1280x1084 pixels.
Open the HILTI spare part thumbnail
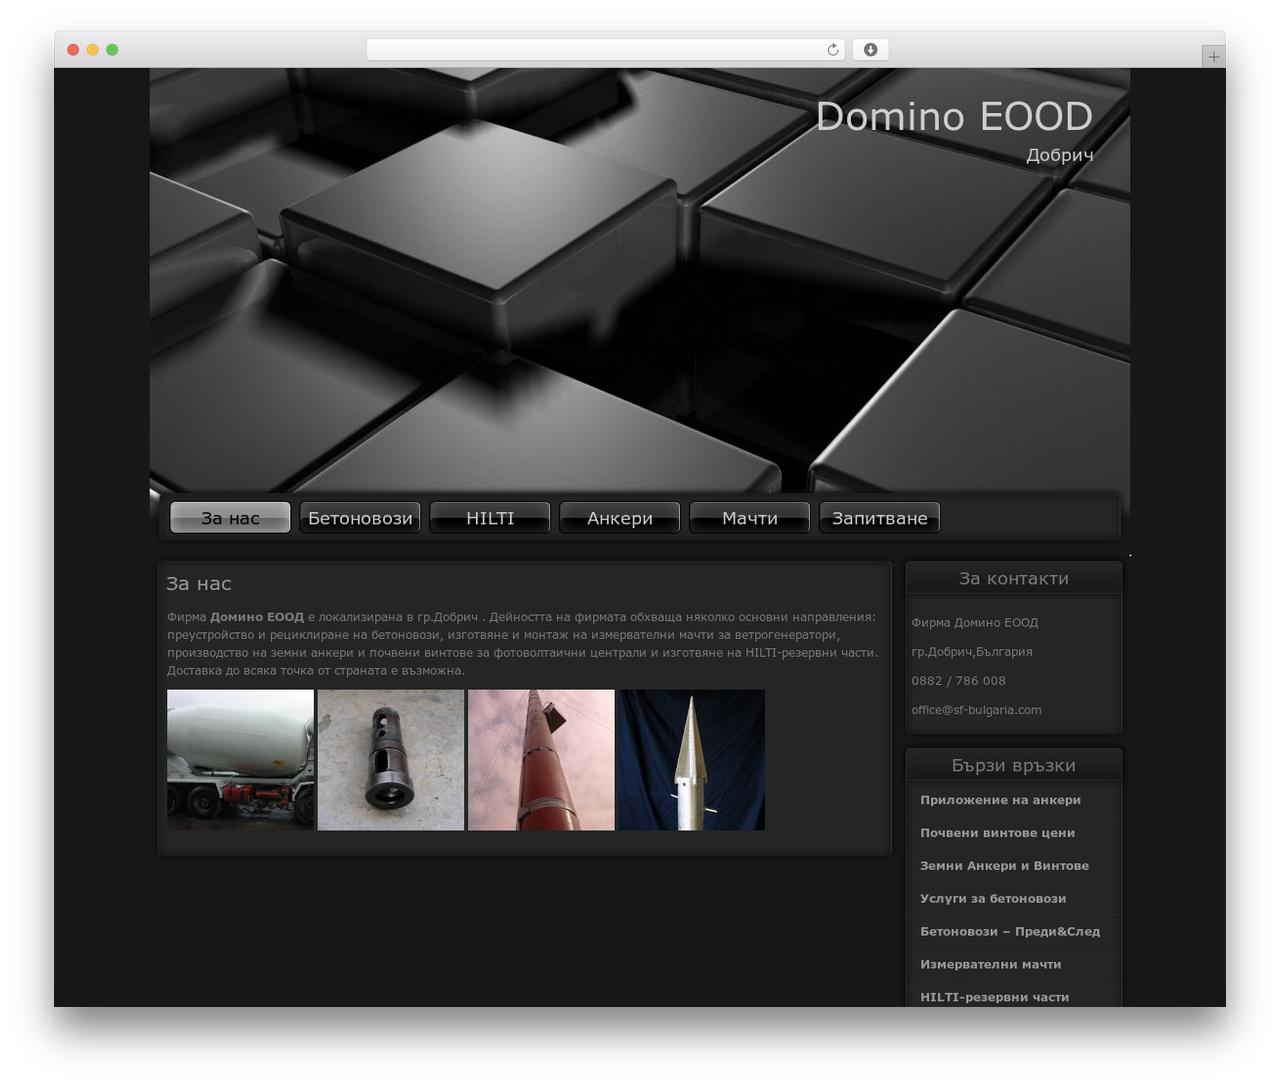pyautogui.click(x=391, y=760)
